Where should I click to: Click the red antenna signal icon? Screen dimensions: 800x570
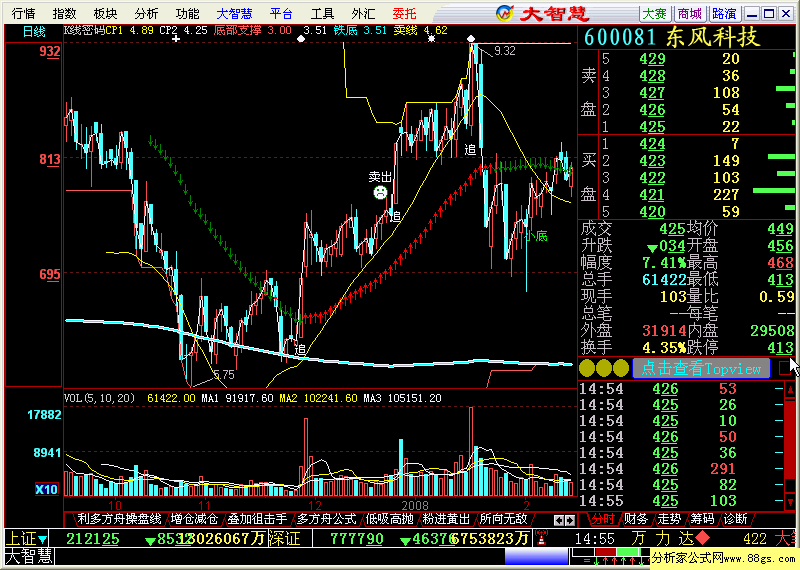541,538
